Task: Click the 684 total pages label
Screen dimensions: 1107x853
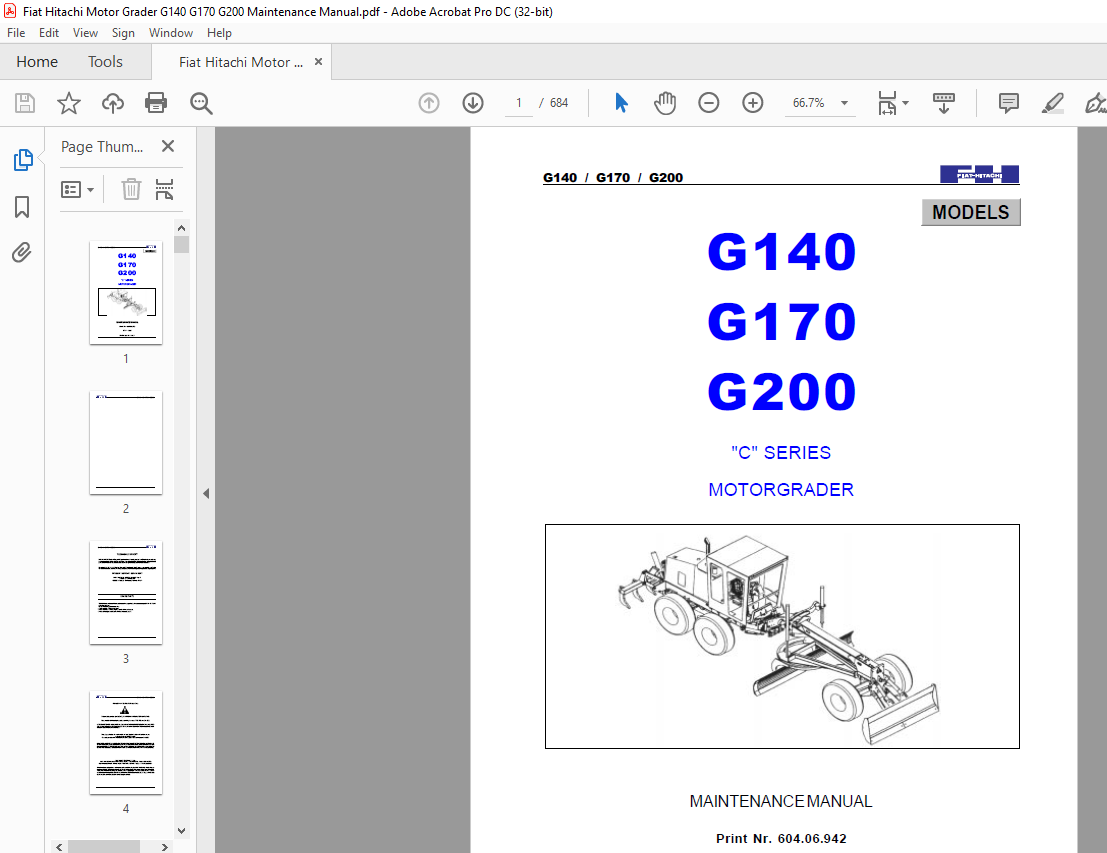Action: coord(559,103)
